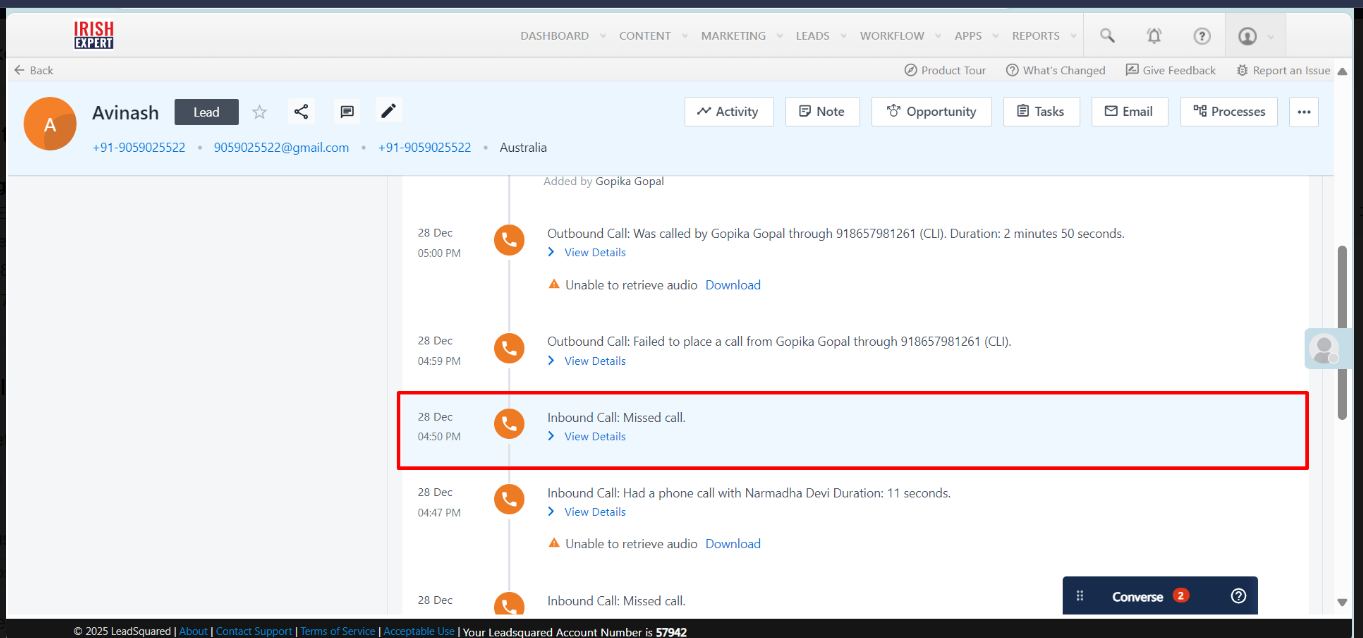Open the DASHBOARD menu
Image resolution: width=1363 pixels, height=638 pixels.
[554, 36]
